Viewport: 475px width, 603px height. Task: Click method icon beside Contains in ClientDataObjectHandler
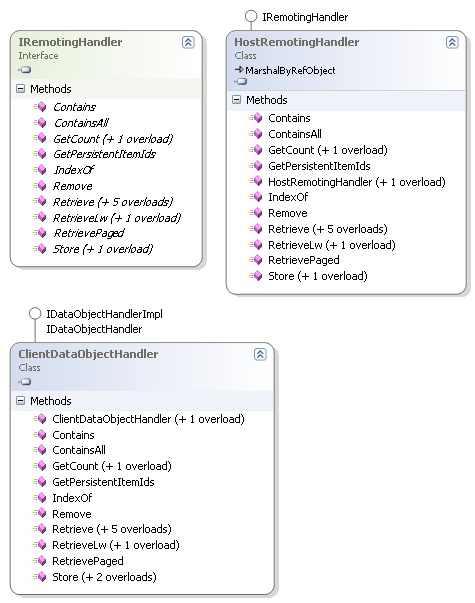coord(40,435)
